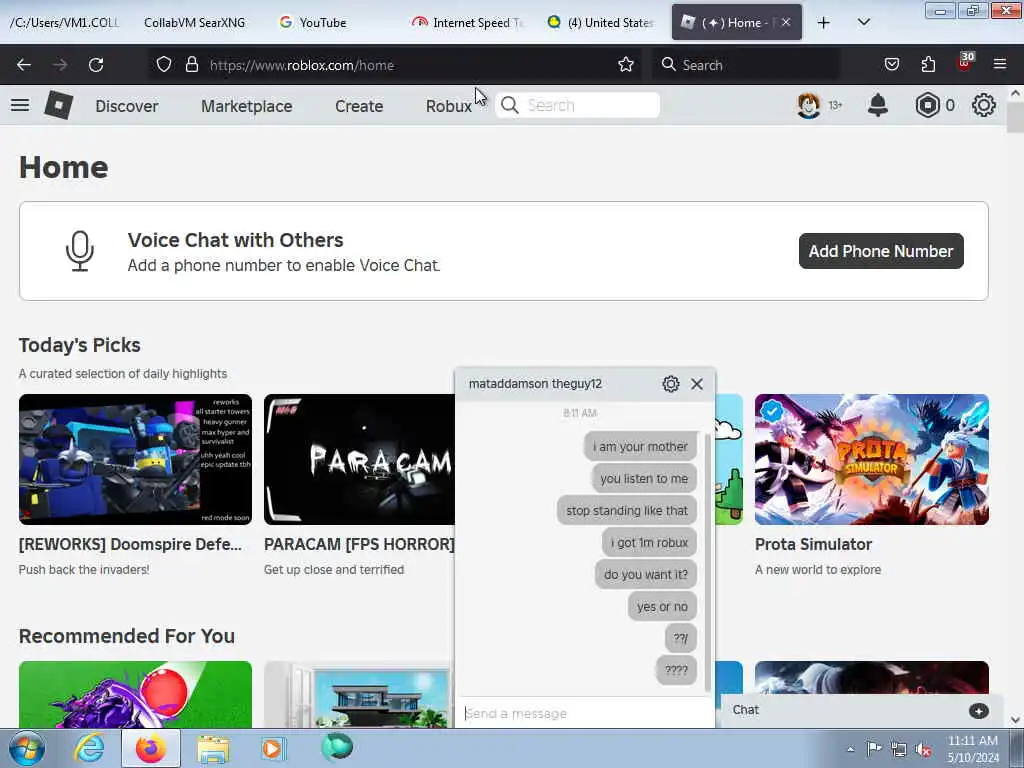The image size is (1024, 768).
Task: Open File Explorer from the taskbar
Action: coord(213,749)
